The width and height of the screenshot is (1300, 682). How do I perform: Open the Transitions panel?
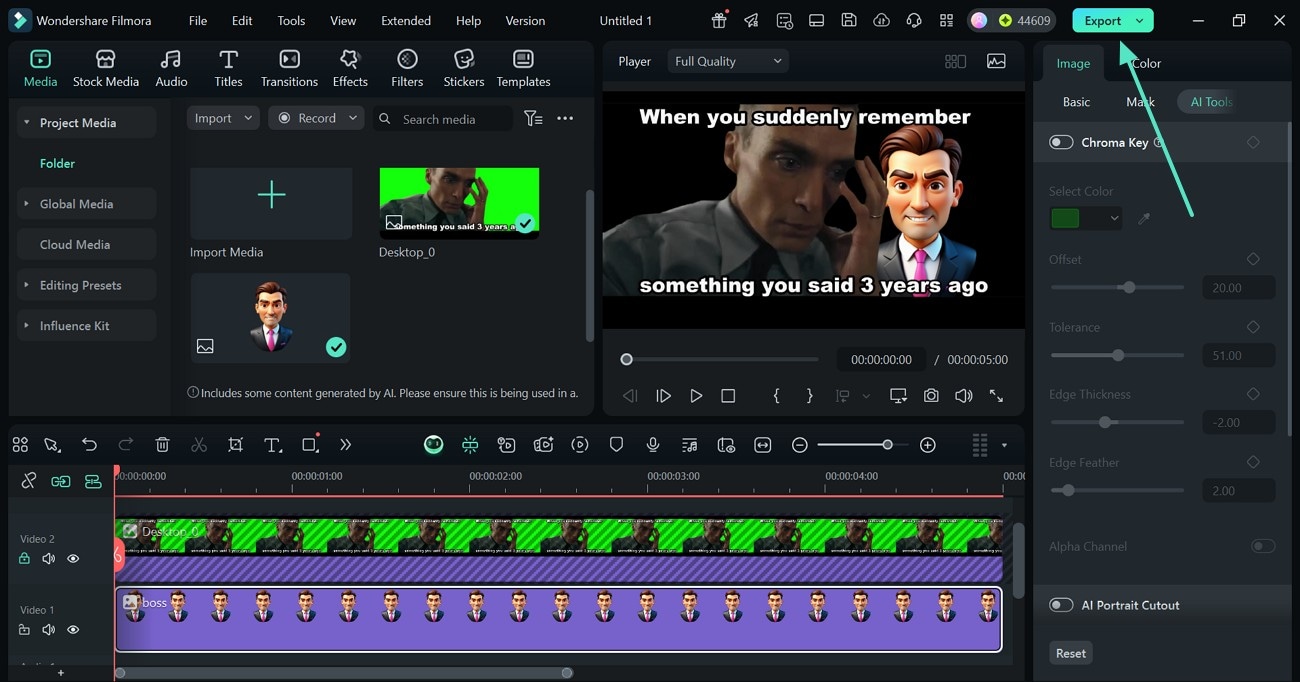(x=289, y=69)
